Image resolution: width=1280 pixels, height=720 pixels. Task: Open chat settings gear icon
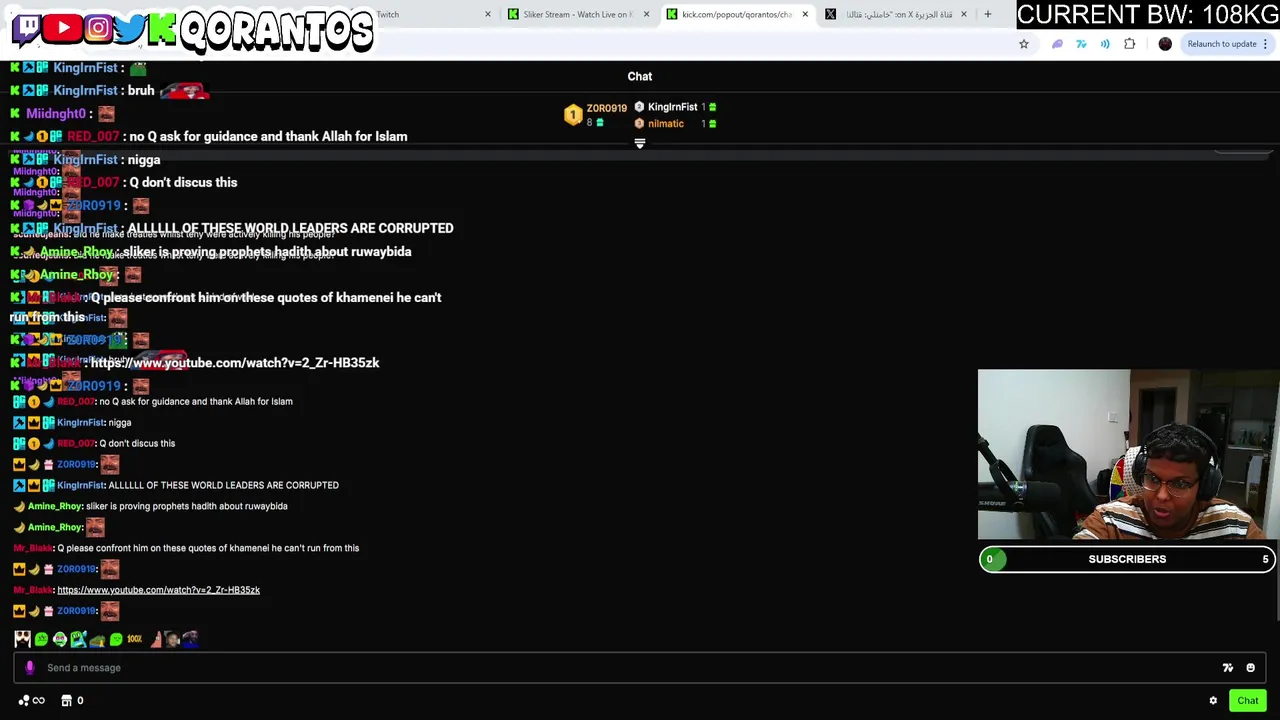point(1213,701)
